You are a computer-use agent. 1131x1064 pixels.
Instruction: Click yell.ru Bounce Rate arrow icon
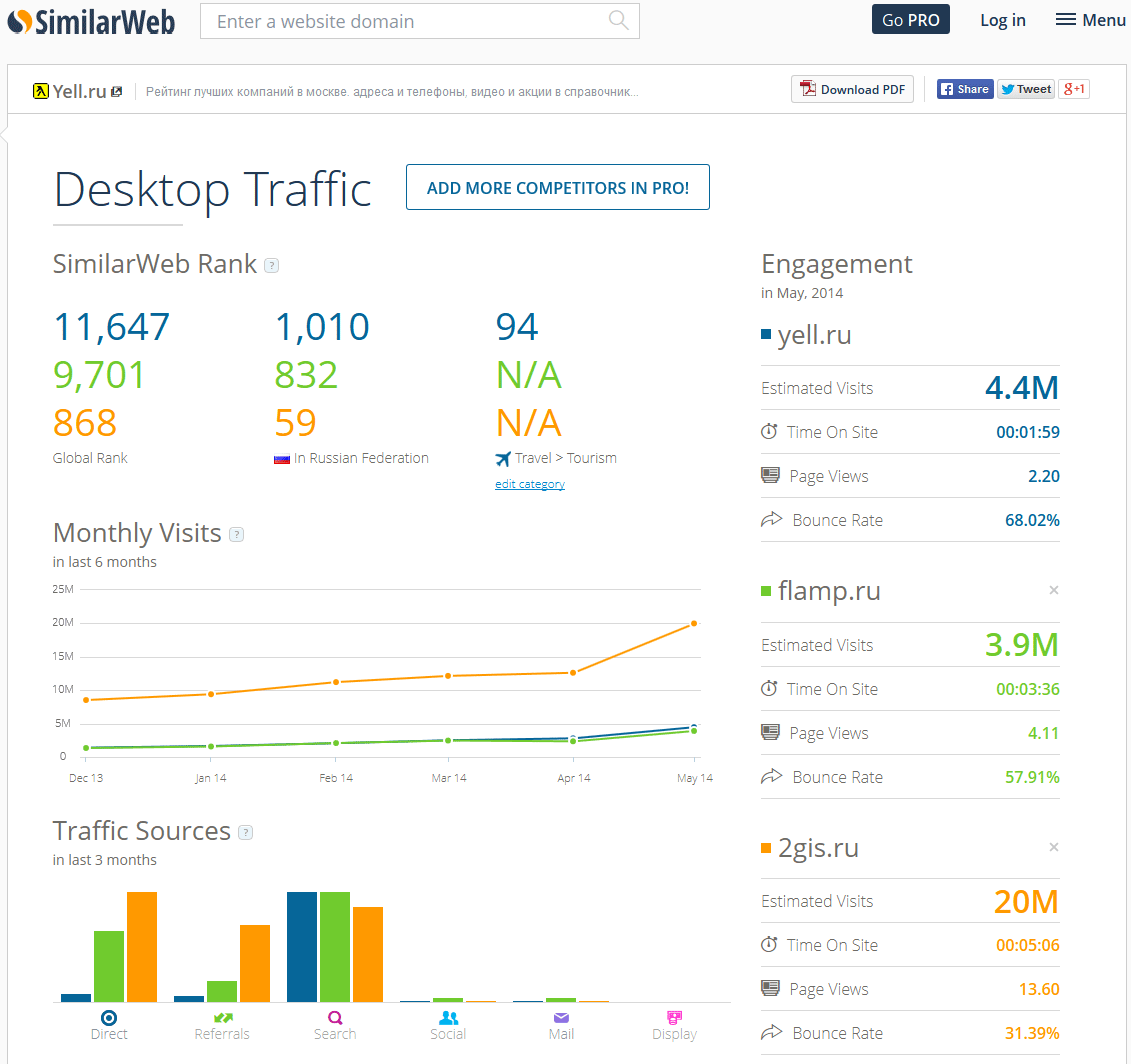(772, 519)
